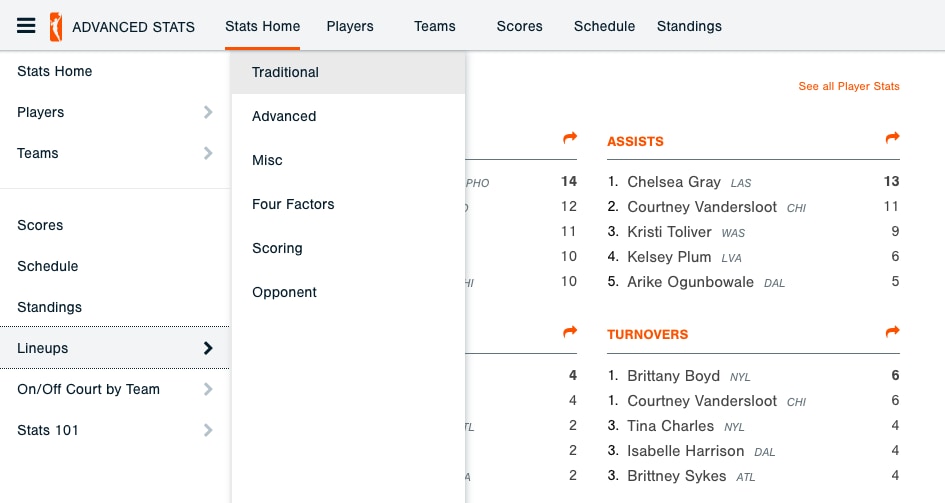Click share arrow left of Assists heading
The image size is (945, 503).
pos(570,138)
